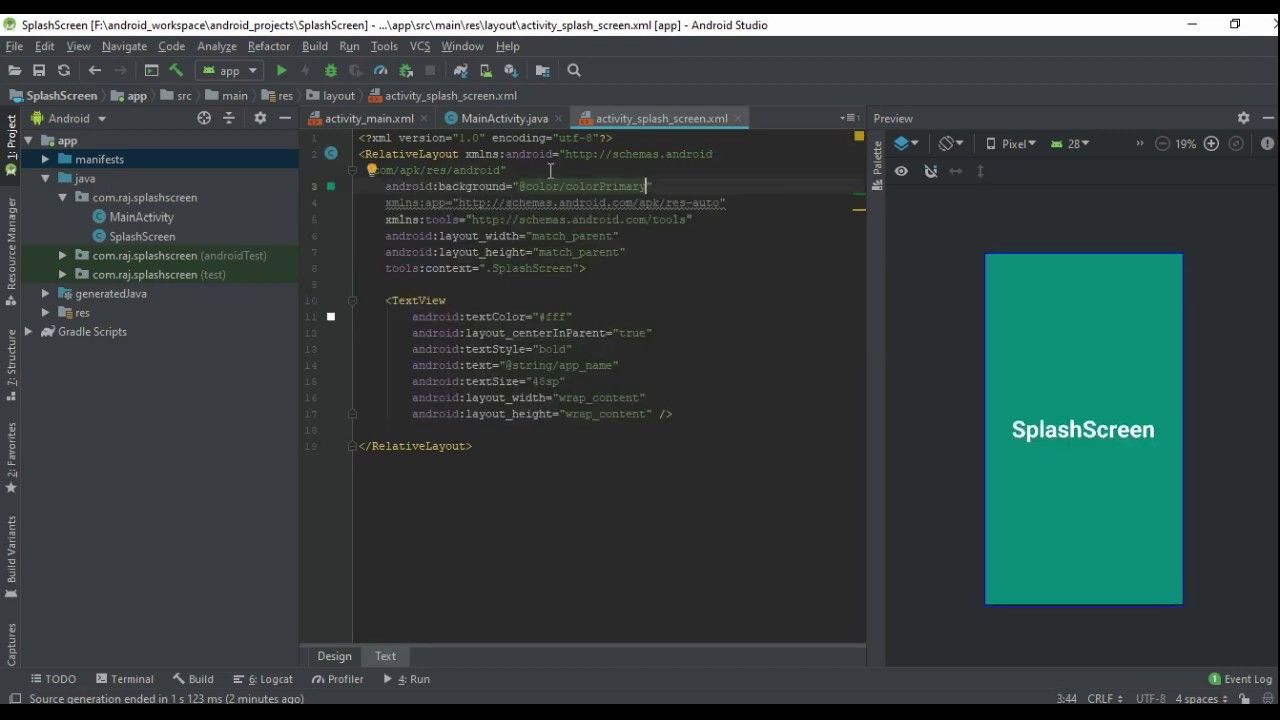Click Sync Project with Gradle Files icon

pyautogui.click(x=460, y=70)
